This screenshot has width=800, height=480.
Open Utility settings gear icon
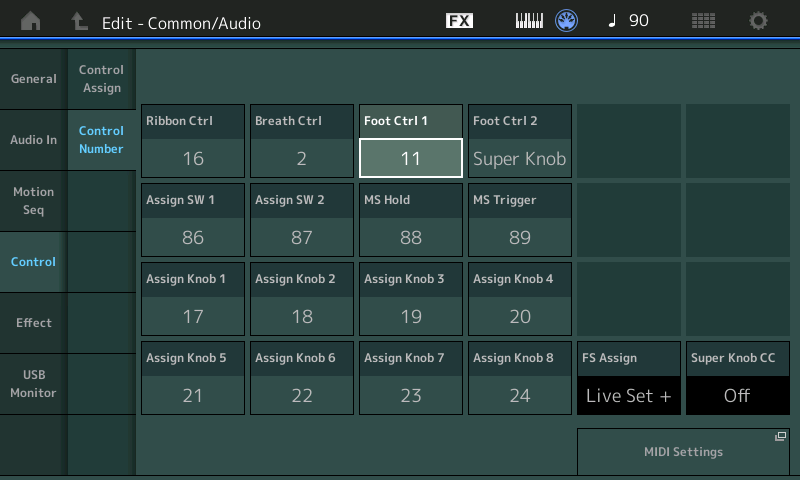pyautogui.click(x=759, y=21)
